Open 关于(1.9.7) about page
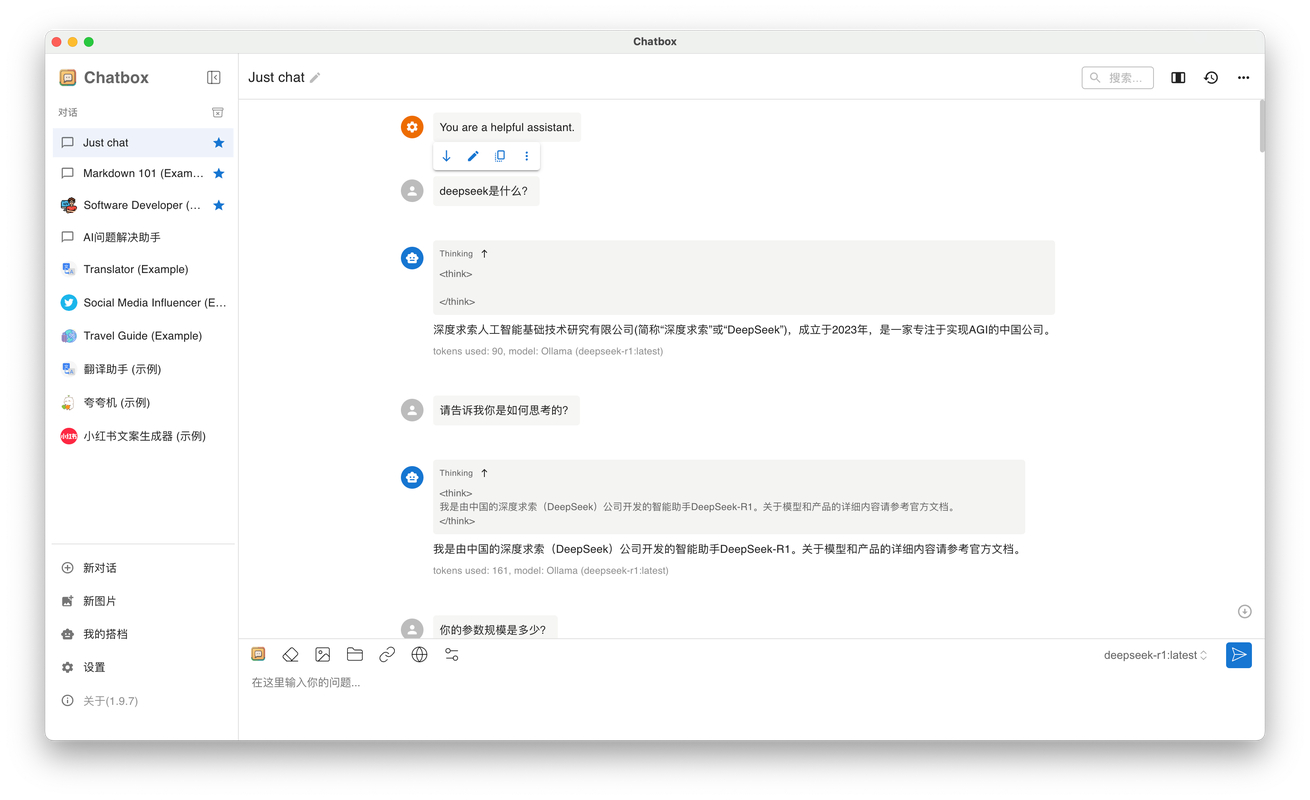The height and width of the screenshot is (800, 1310). click(143, 701)
